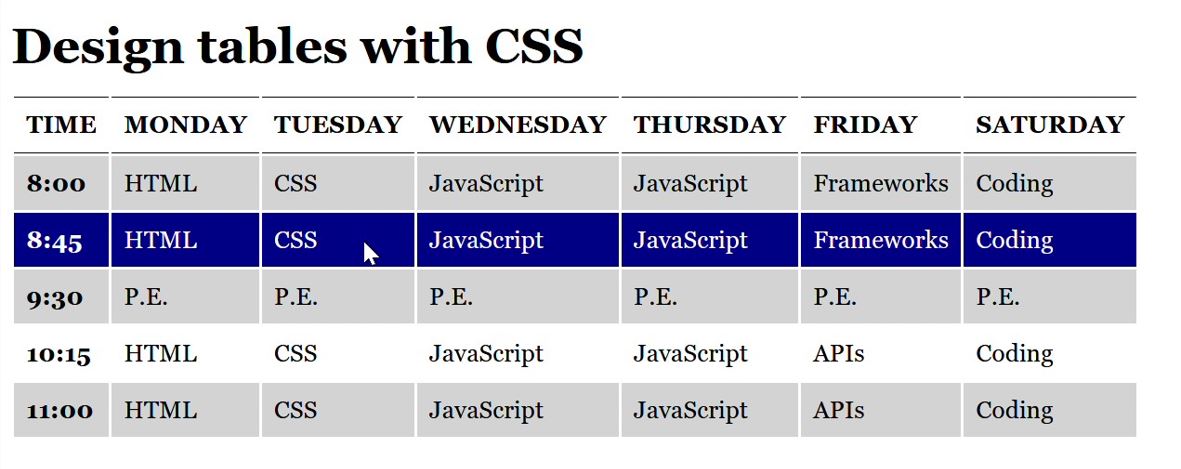Select Tuesday's CSS cell at 8:00
This screenshot has height=469, width=1181.
tap(295, 184)
